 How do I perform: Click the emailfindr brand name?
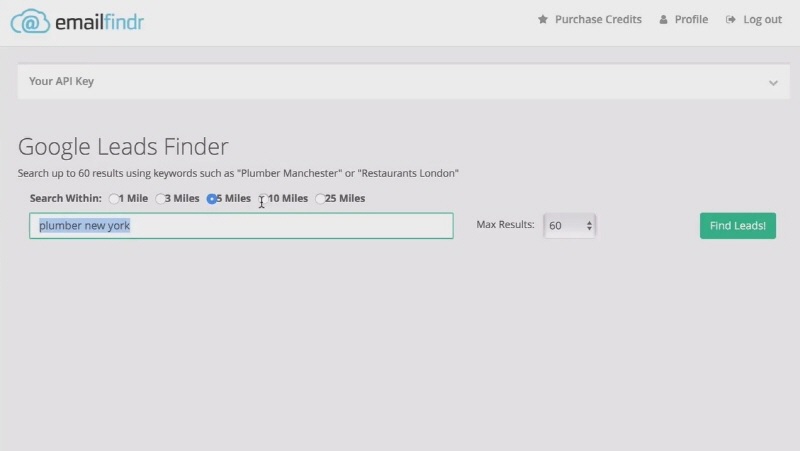99,22
